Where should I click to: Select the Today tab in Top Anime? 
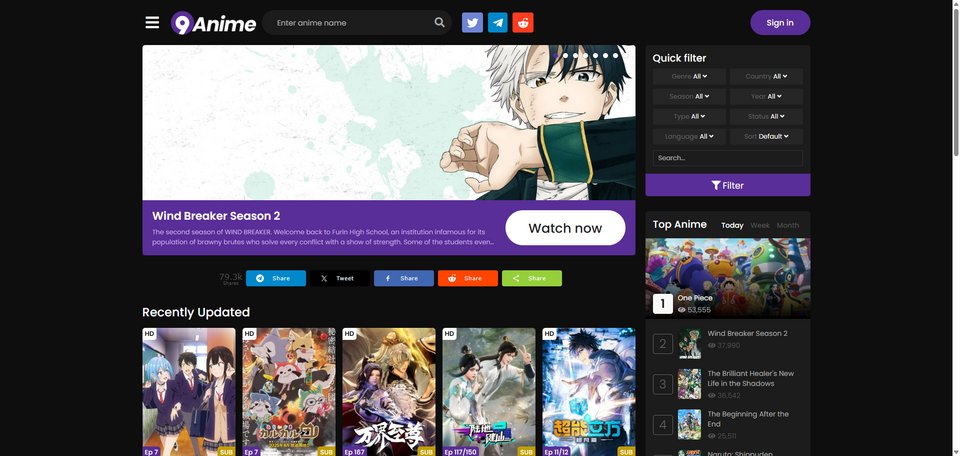(732, 225)
